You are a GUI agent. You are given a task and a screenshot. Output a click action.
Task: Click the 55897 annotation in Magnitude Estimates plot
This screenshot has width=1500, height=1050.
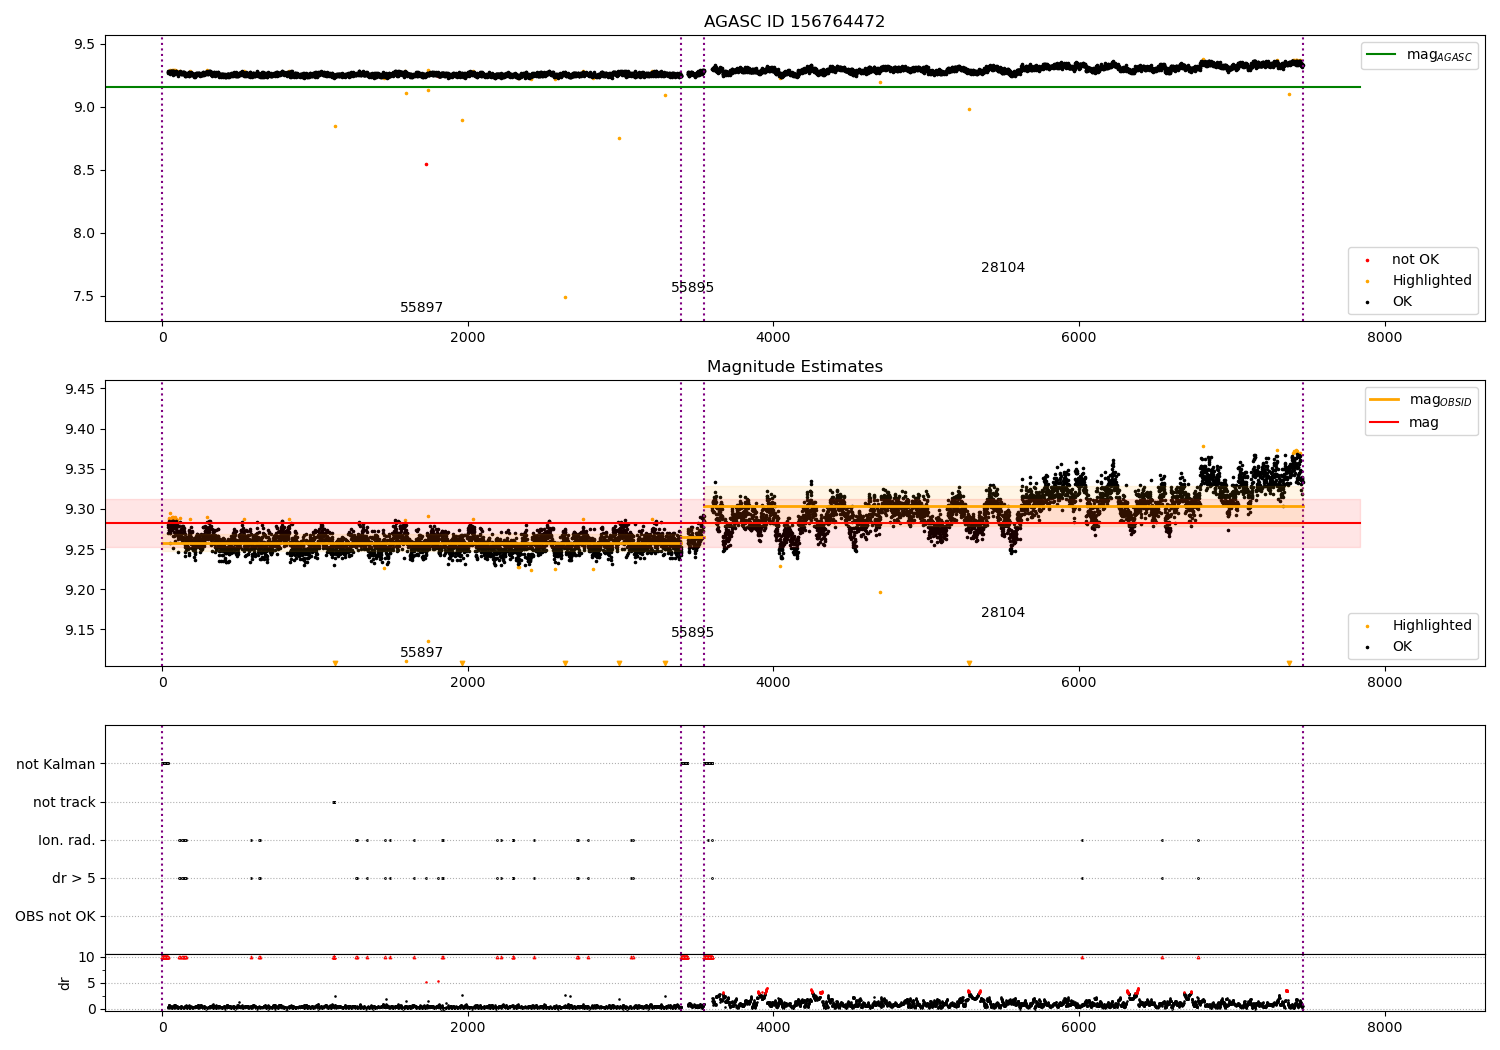point(421,653)
